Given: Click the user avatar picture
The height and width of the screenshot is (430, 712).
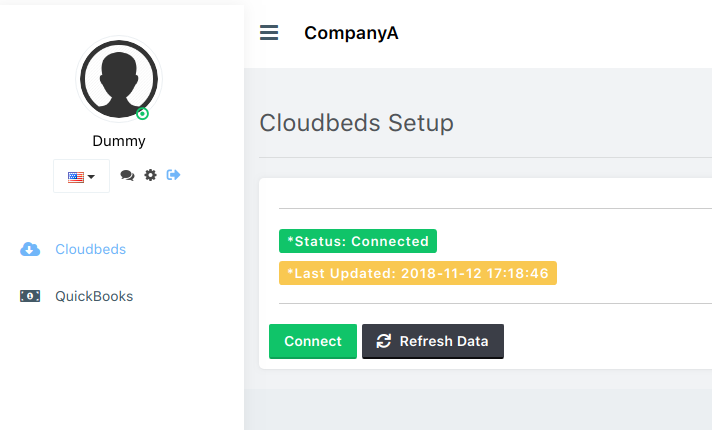Looking at the screenshot, I should tap(119, 79).
